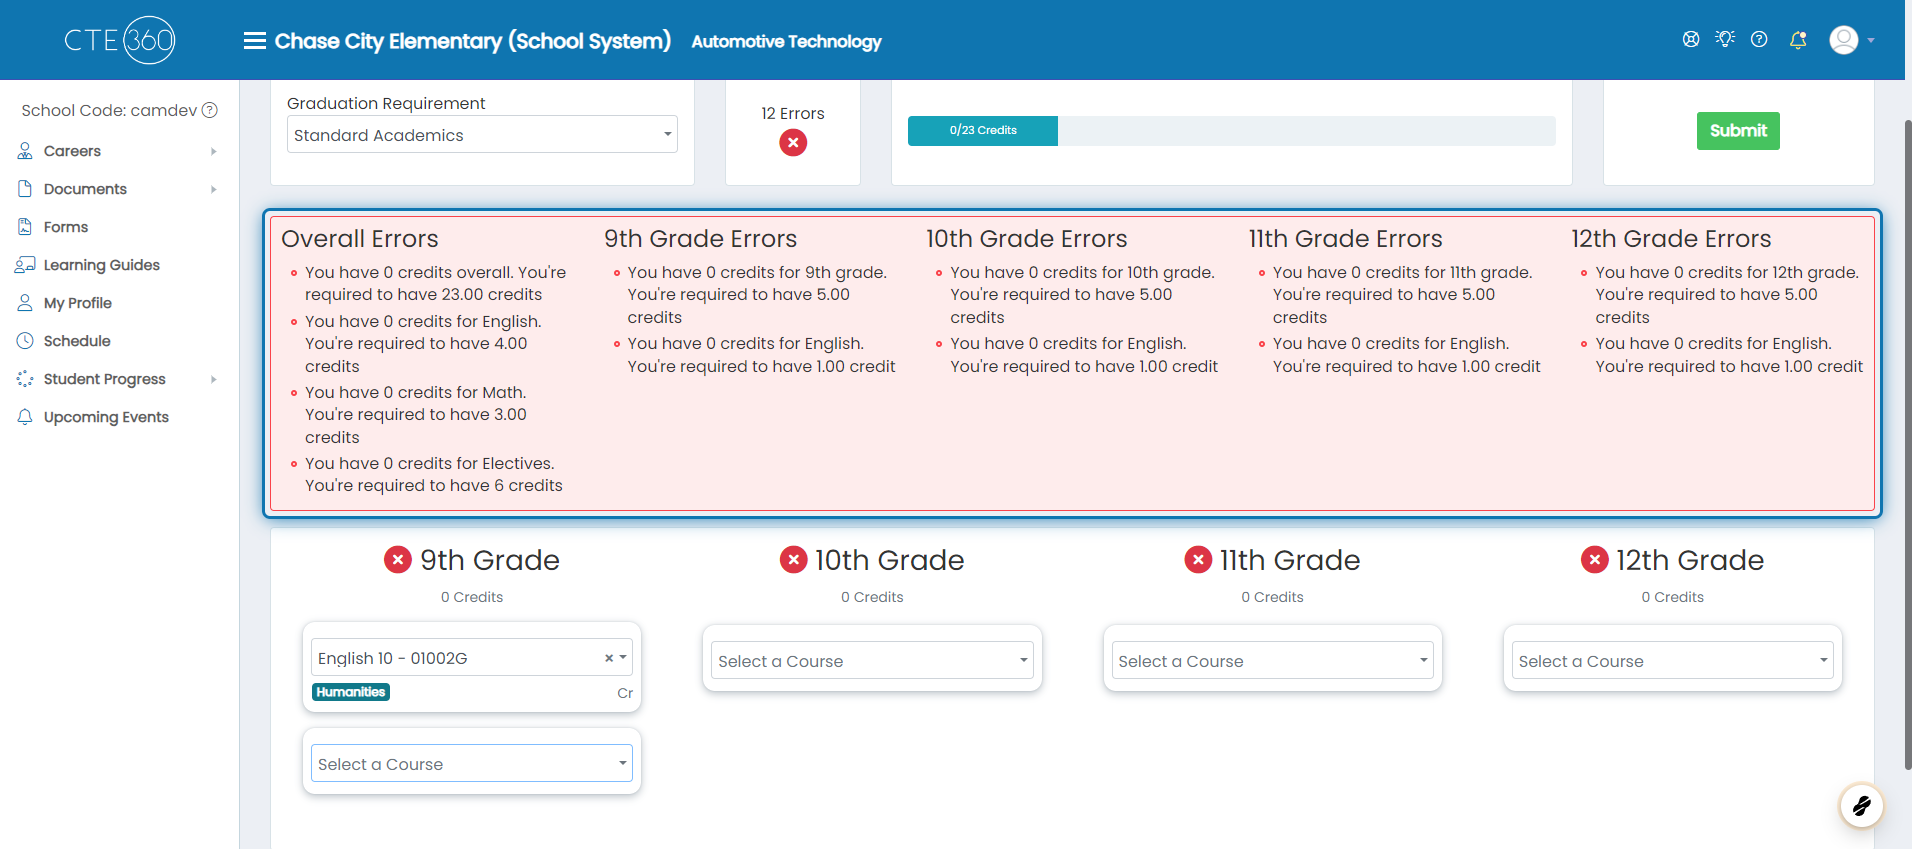Open the hamburger menu icon
Screen dimensions: 1912x849
(254, 41)
